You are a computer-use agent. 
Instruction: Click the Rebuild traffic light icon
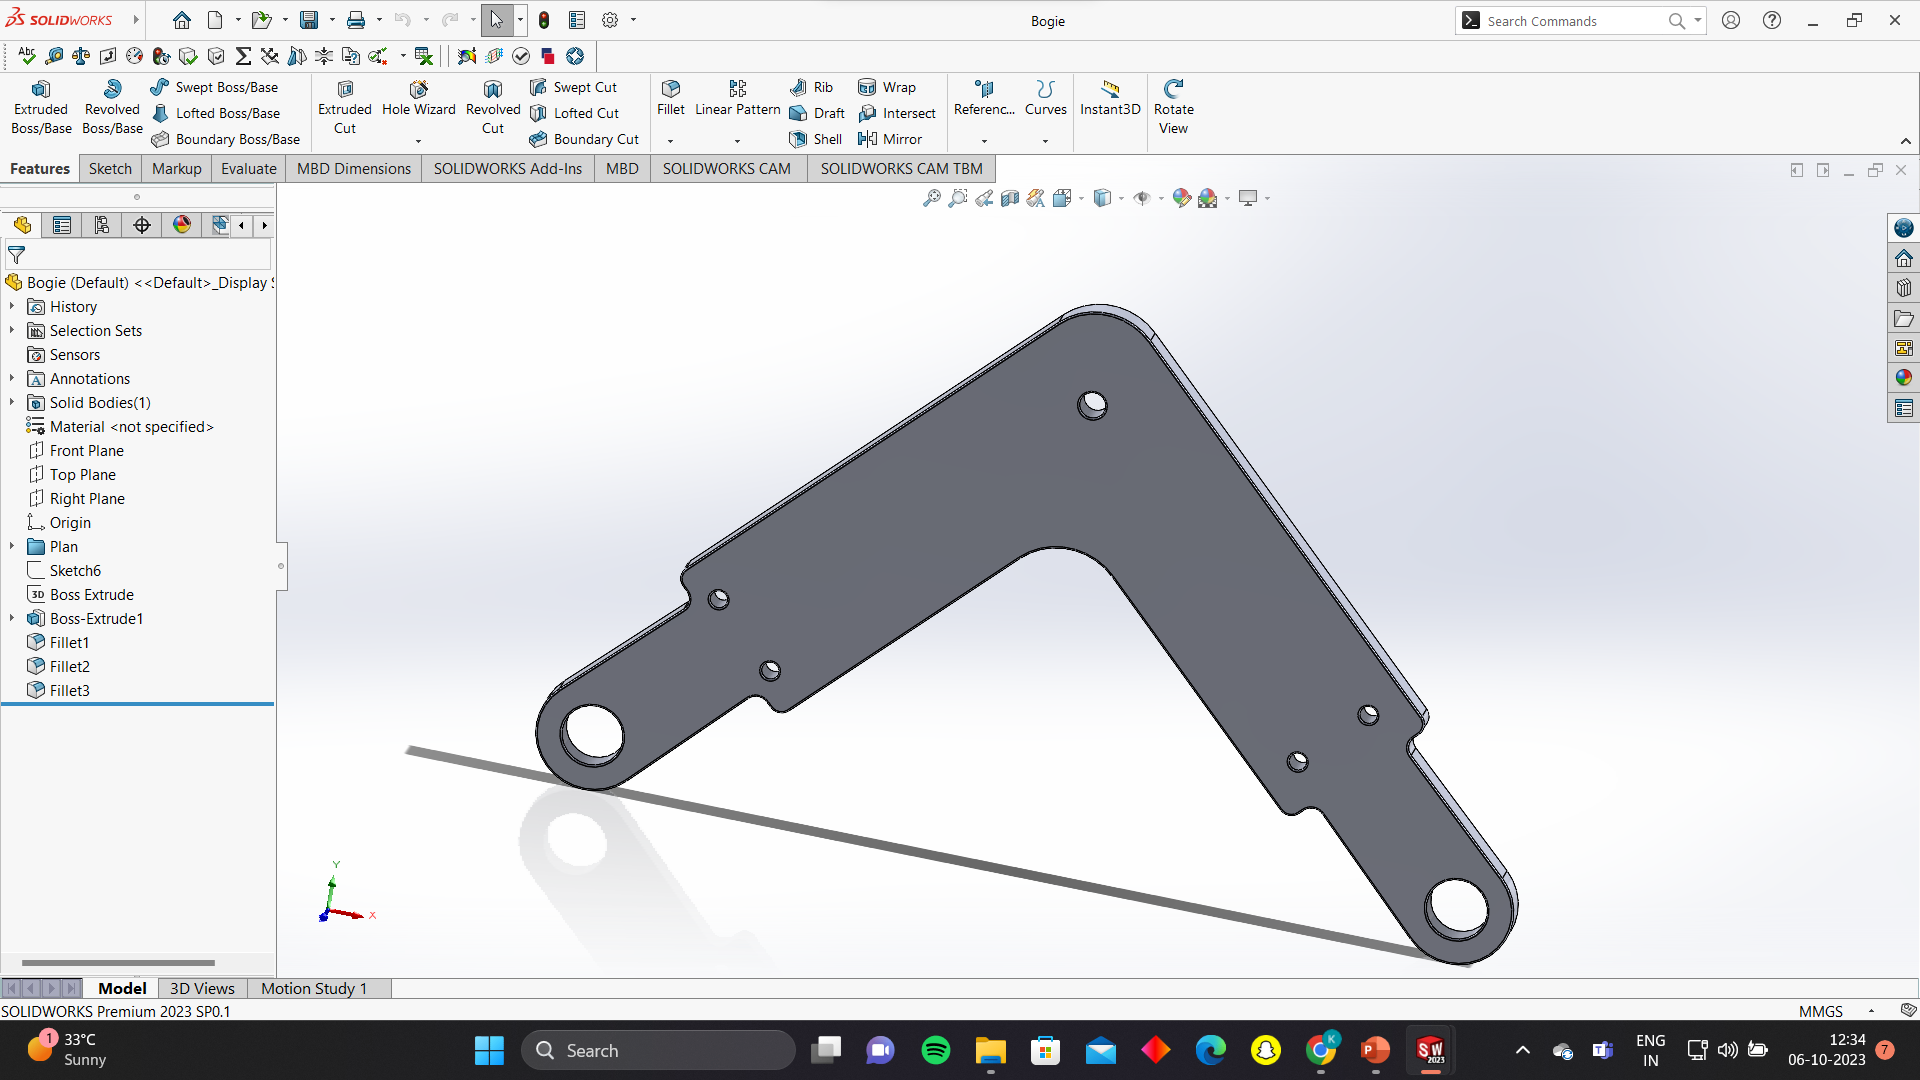[544, 20]
